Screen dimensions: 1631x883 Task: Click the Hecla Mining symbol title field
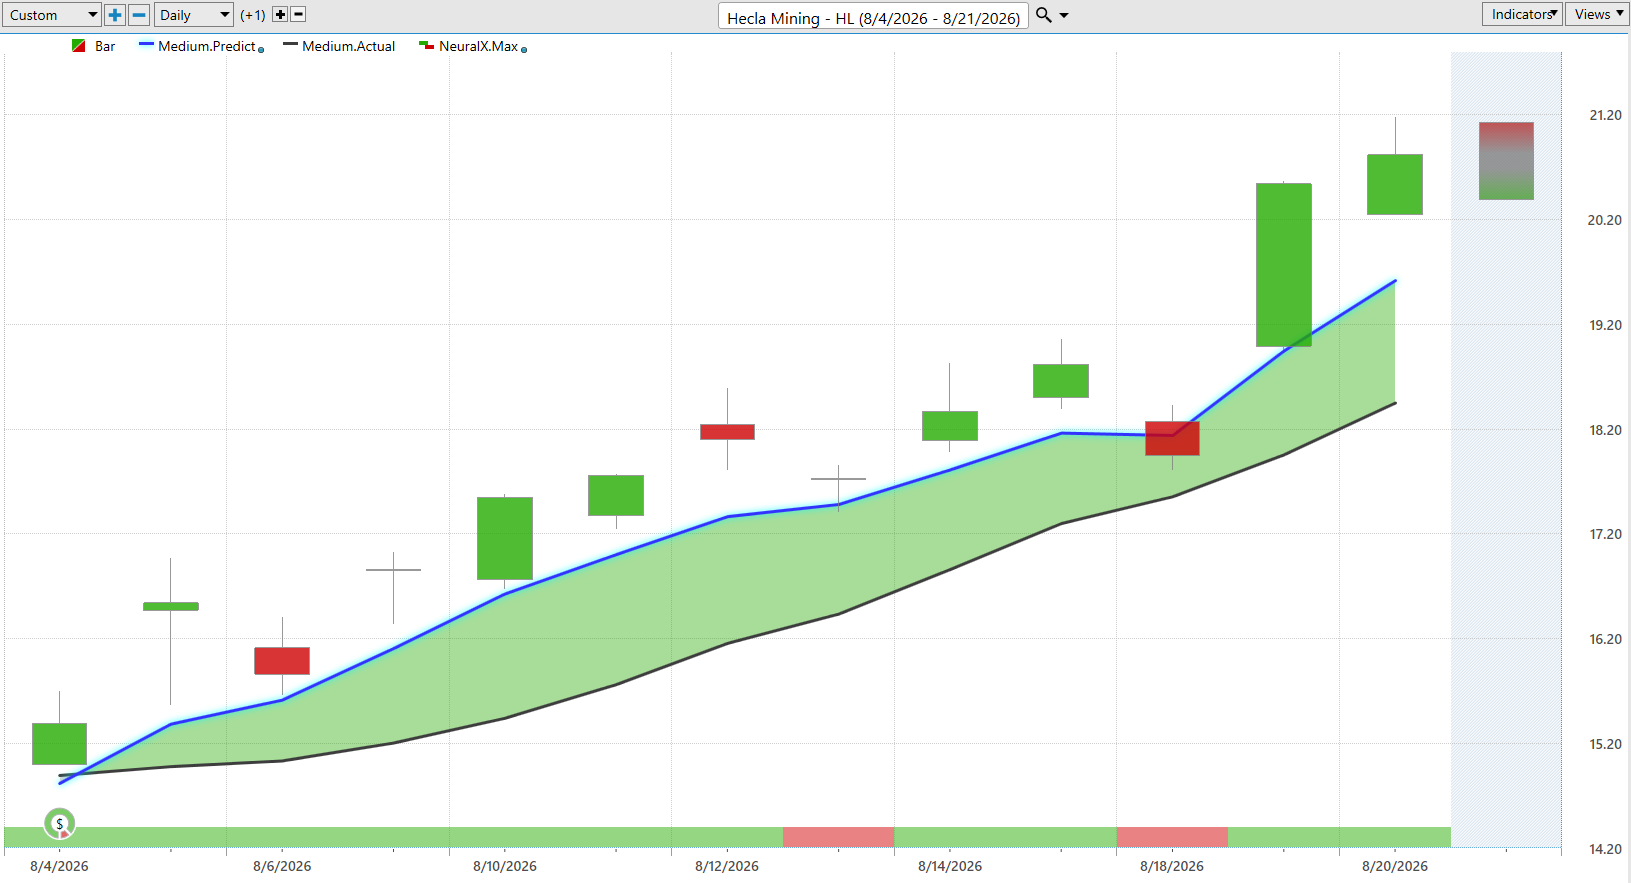[873, 17]
